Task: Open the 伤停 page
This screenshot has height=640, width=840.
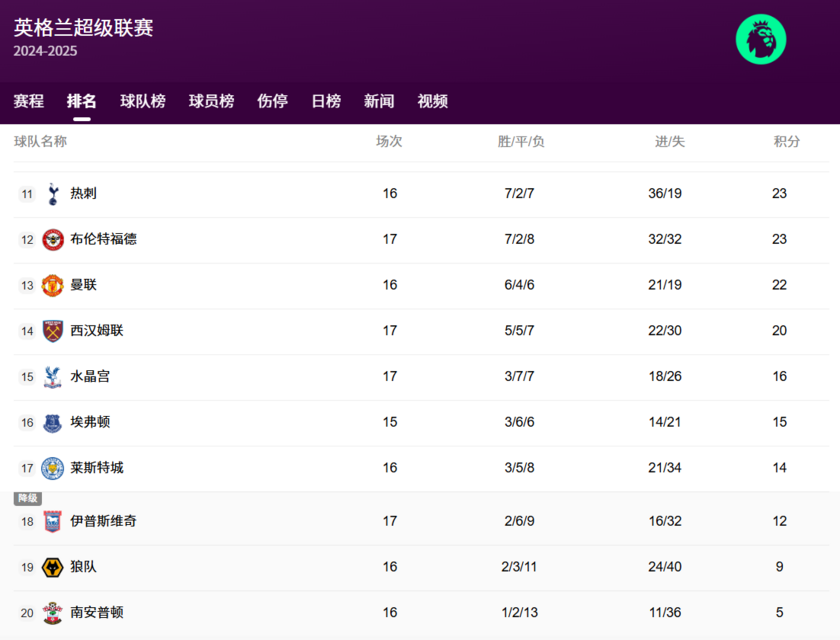Action: [x=271, y=101]
